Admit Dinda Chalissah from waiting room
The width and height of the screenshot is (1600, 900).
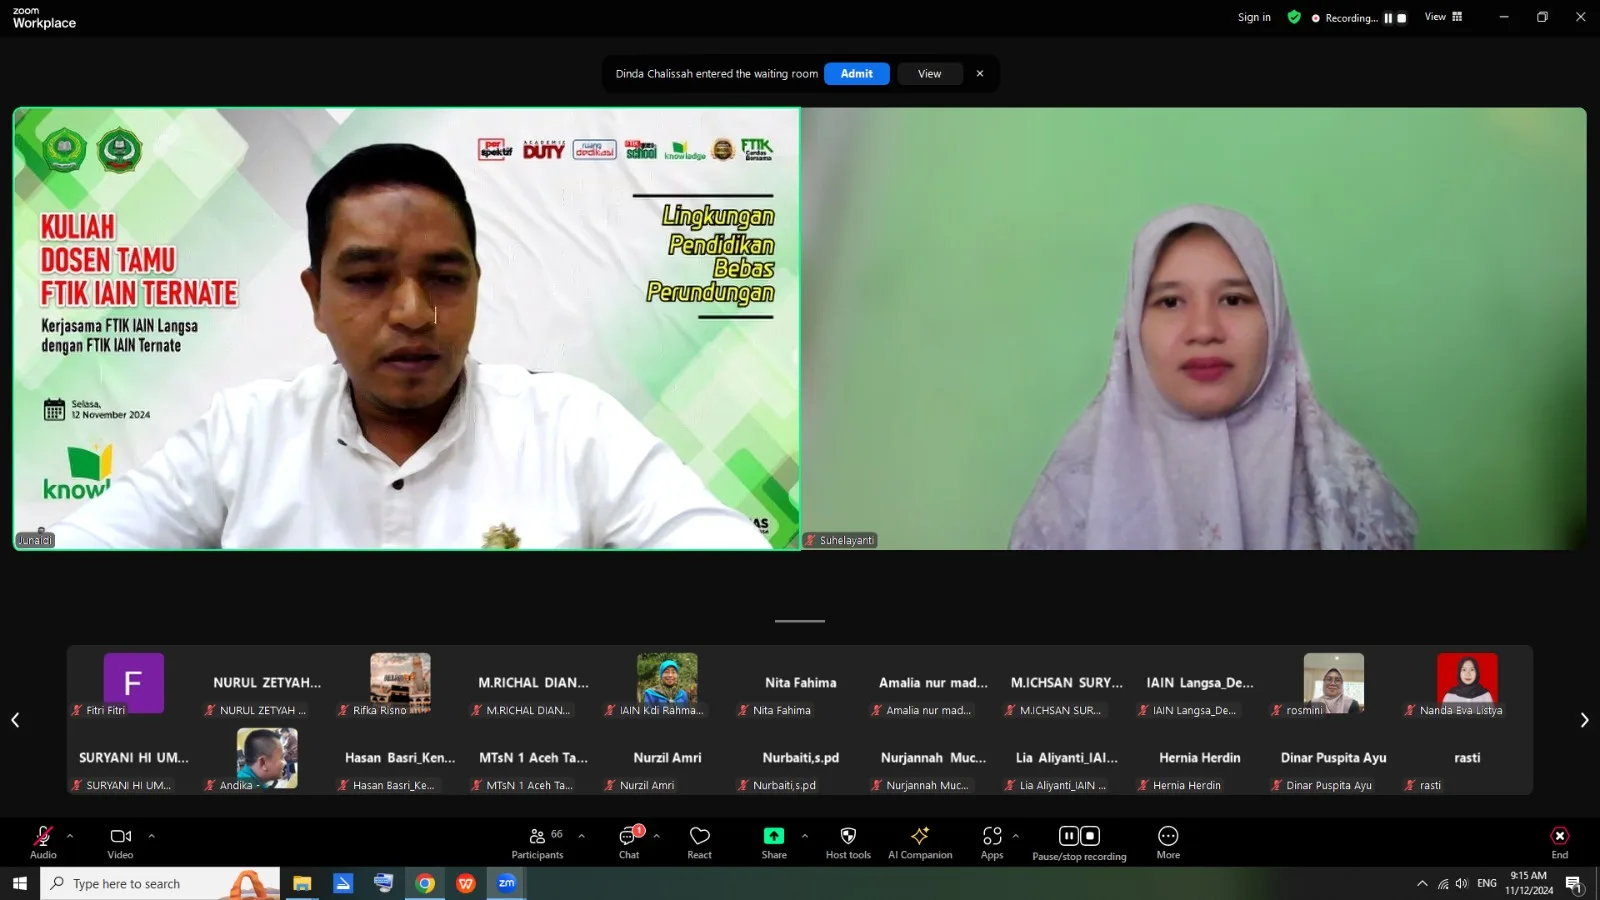857,74
